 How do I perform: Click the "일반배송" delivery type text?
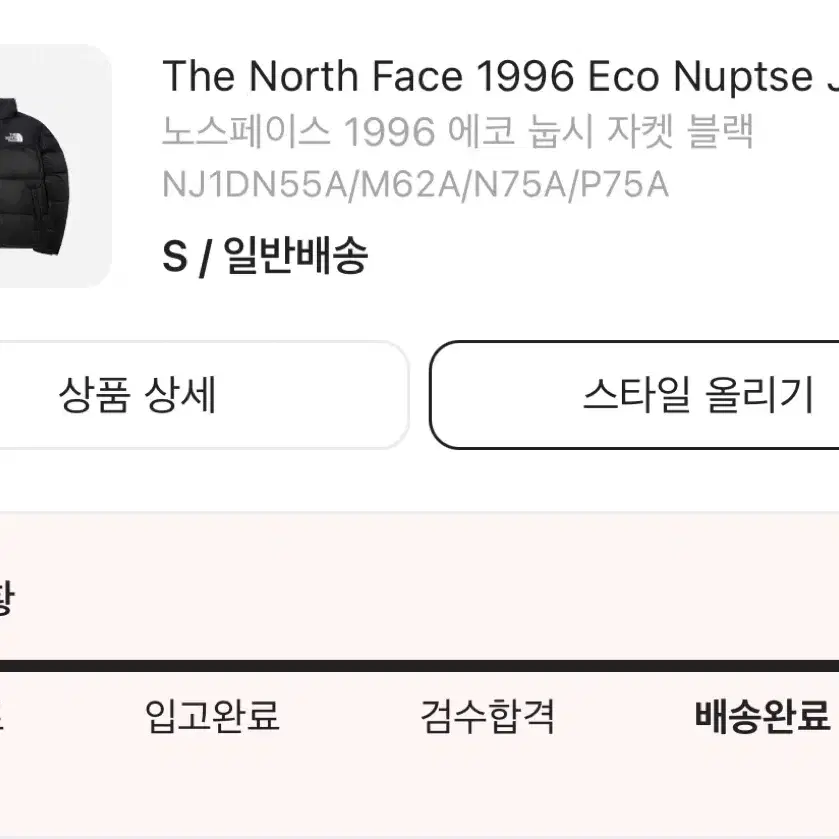(295, 255)
